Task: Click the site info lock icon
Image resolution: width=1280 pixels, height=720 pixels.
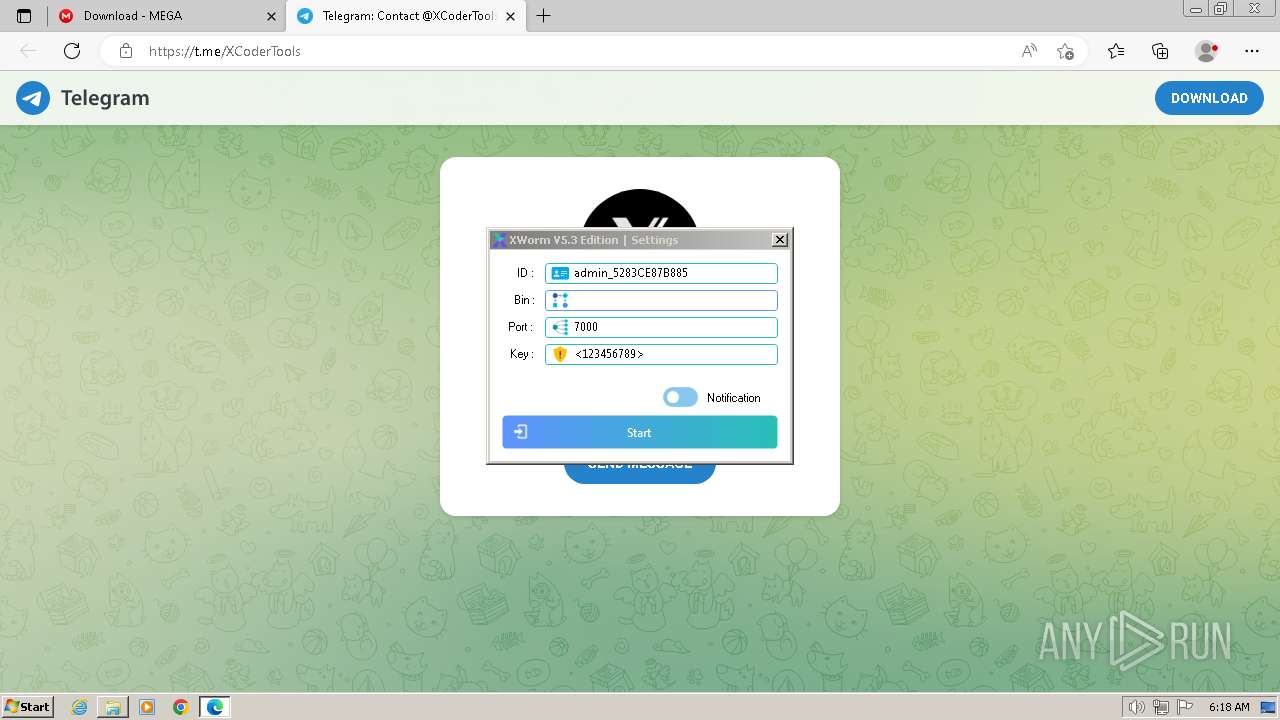Action: click(x=125, y=51)
